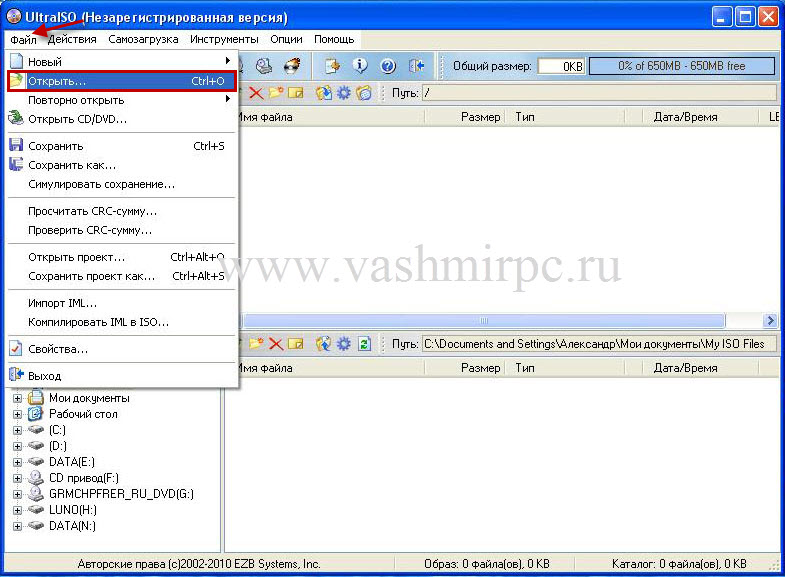This screenshot has width=785, height=577.
Task: Click the 0% of 650MB capacity bar
Action: pos(682,66)
